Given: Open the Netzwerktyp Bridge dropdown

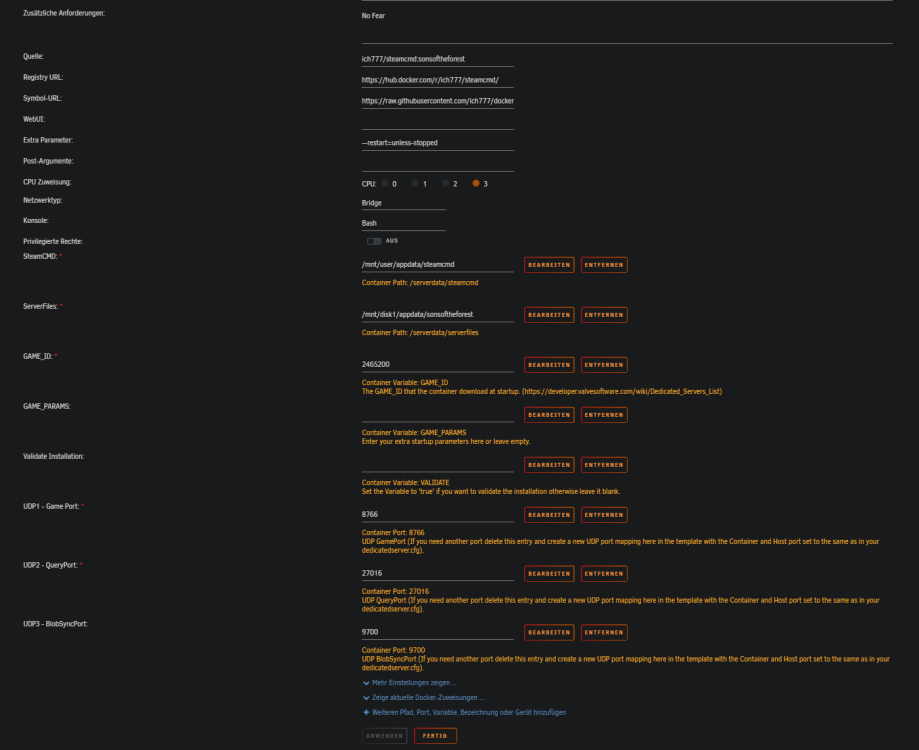Looking at the screenshot, I should click(404, 203).
